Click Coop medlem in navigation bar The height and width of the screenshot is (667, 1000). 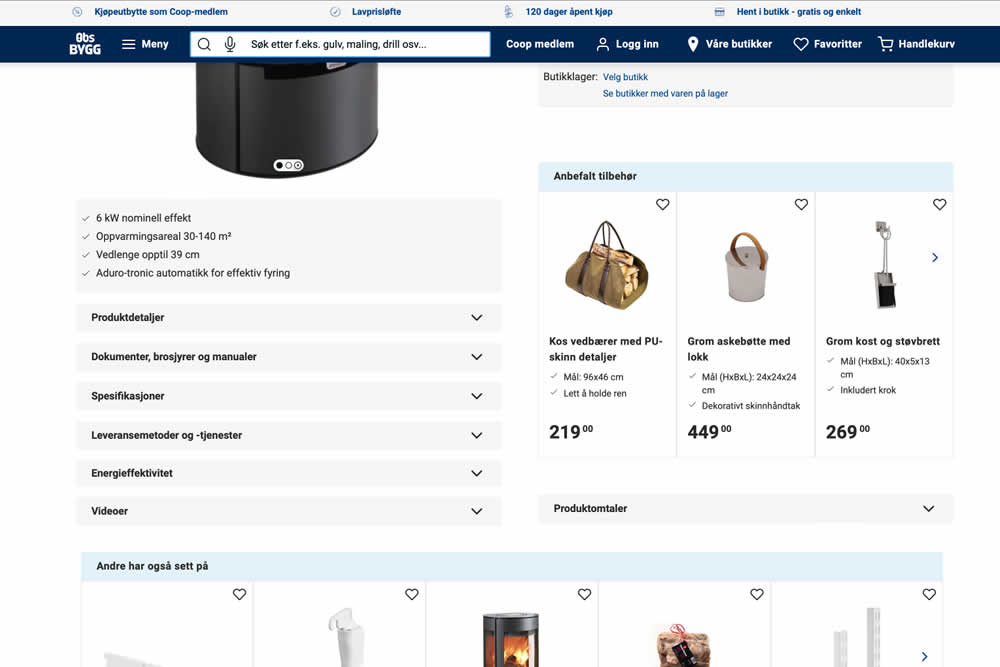pos(540,44)
